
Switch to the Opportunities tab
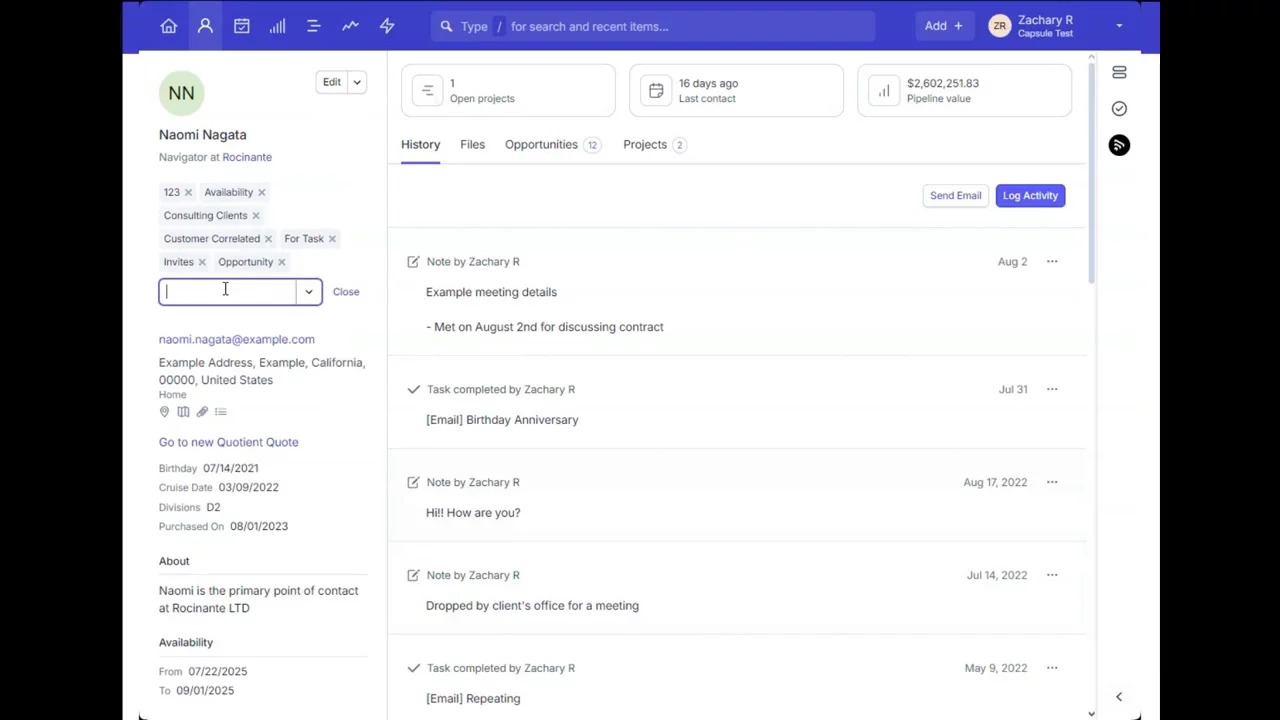point(541,145)
